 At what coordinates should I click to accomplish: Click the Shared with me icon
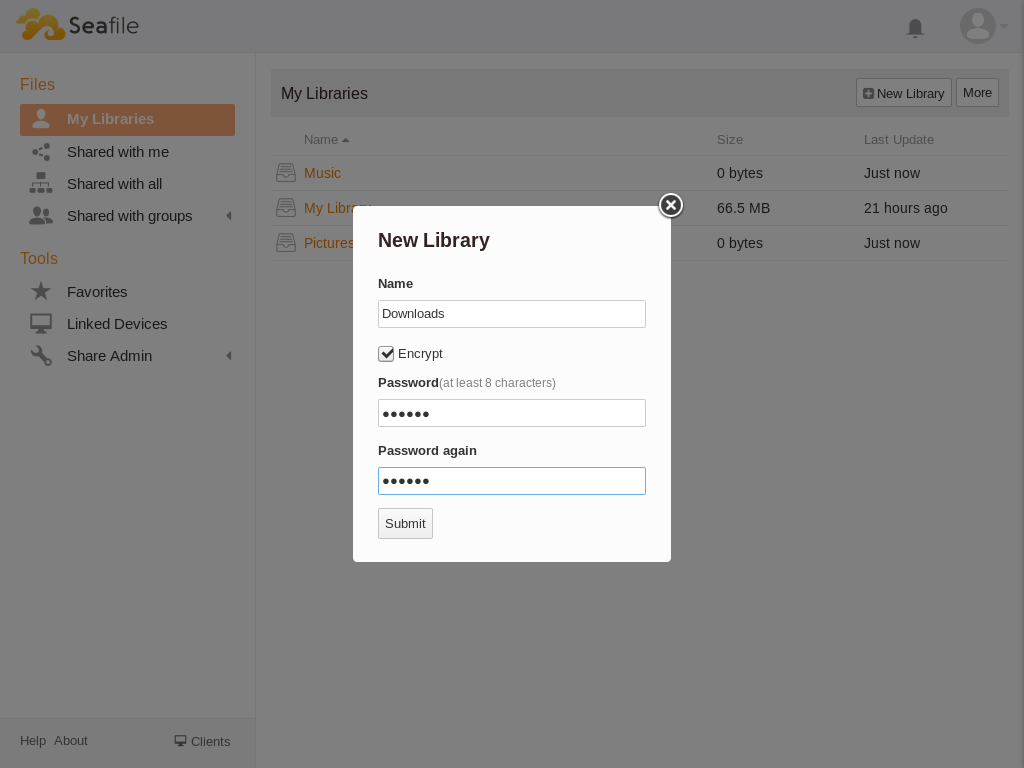point(41,152)
